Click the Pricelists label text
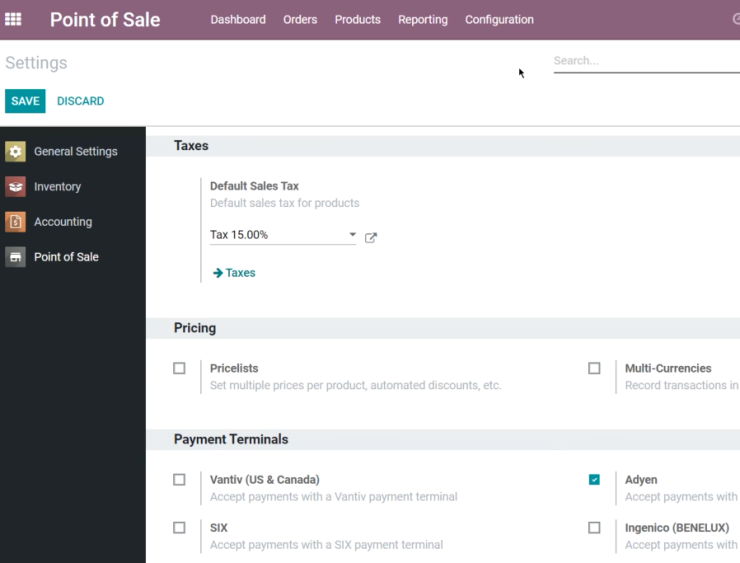The width and height of the screenshot is (740, 563). [x=234, y=368]
